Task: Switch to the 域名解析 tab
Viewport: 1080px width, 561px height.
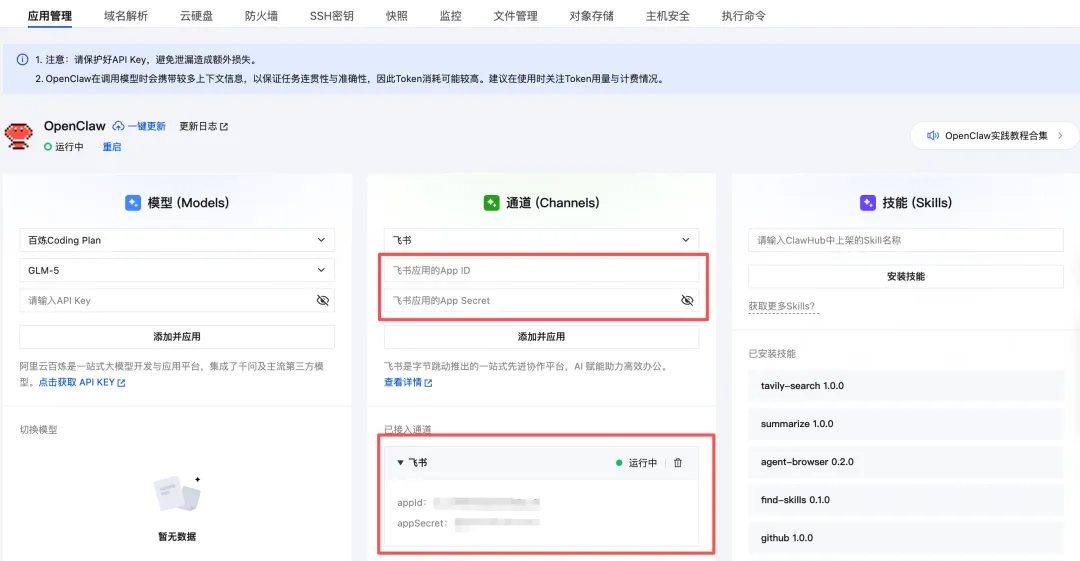Action: click(x=126, y=16)
